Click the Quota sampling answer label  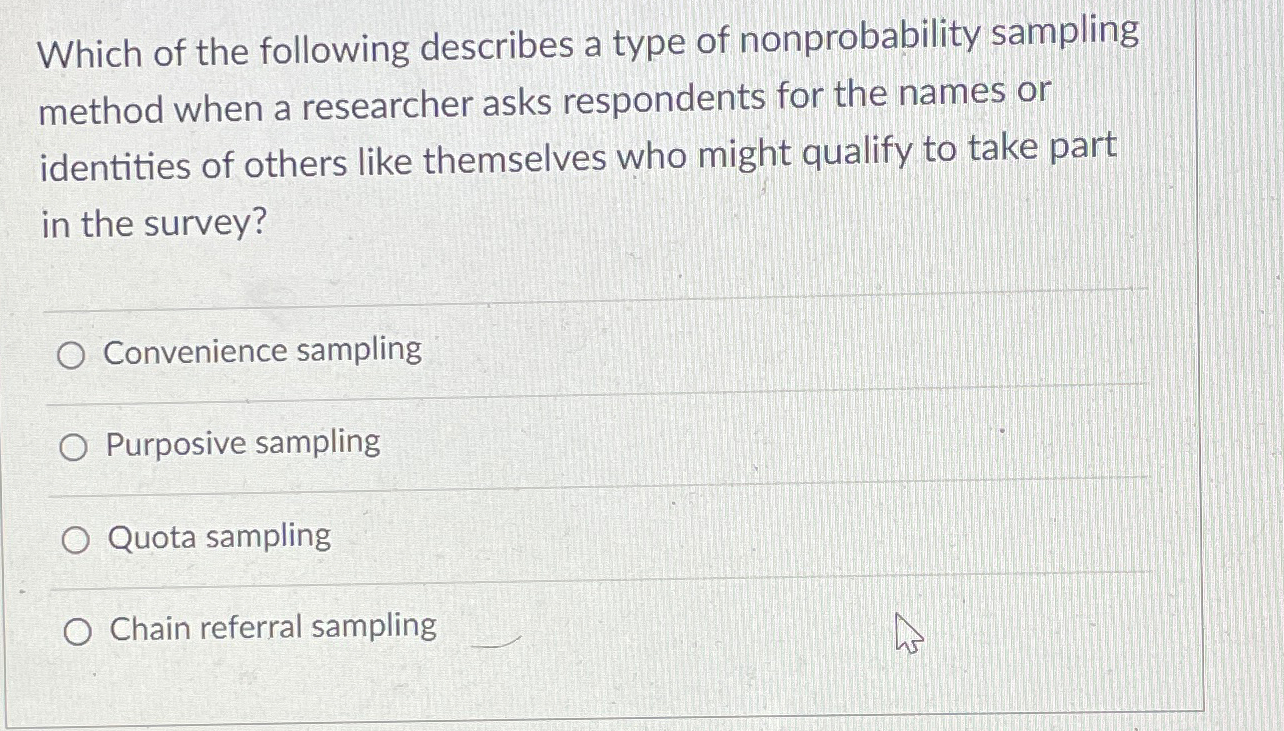click(219, 537)
